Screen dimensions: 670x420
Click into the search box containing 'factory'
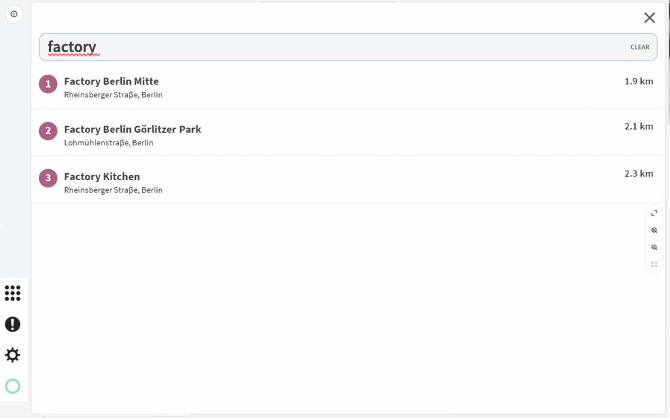(348, 47)
